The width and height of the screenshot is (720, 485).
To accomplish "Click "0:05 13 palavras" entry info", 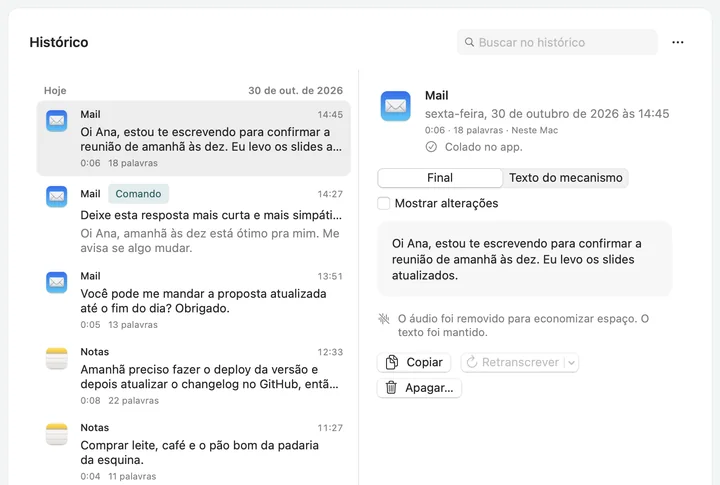I will click(x=119, y=325).
